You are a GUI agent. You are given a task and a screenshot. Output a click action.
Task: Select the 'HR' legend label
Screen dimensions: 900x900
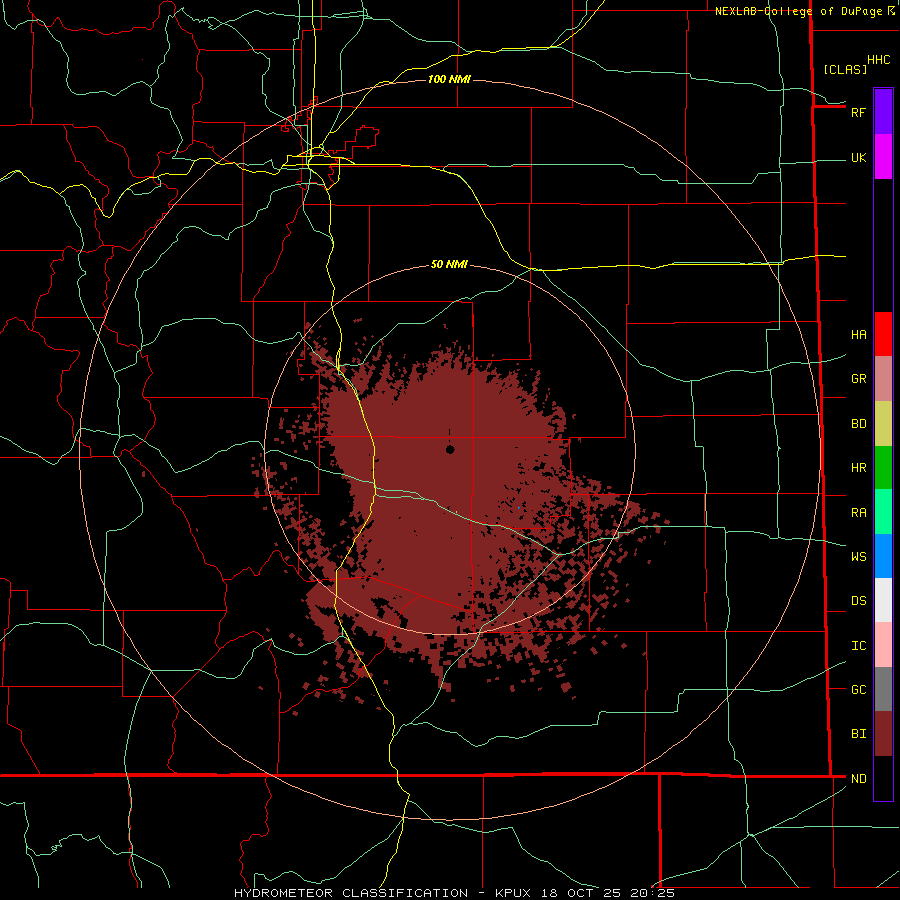pyautogui.click(x=858, y=468)
